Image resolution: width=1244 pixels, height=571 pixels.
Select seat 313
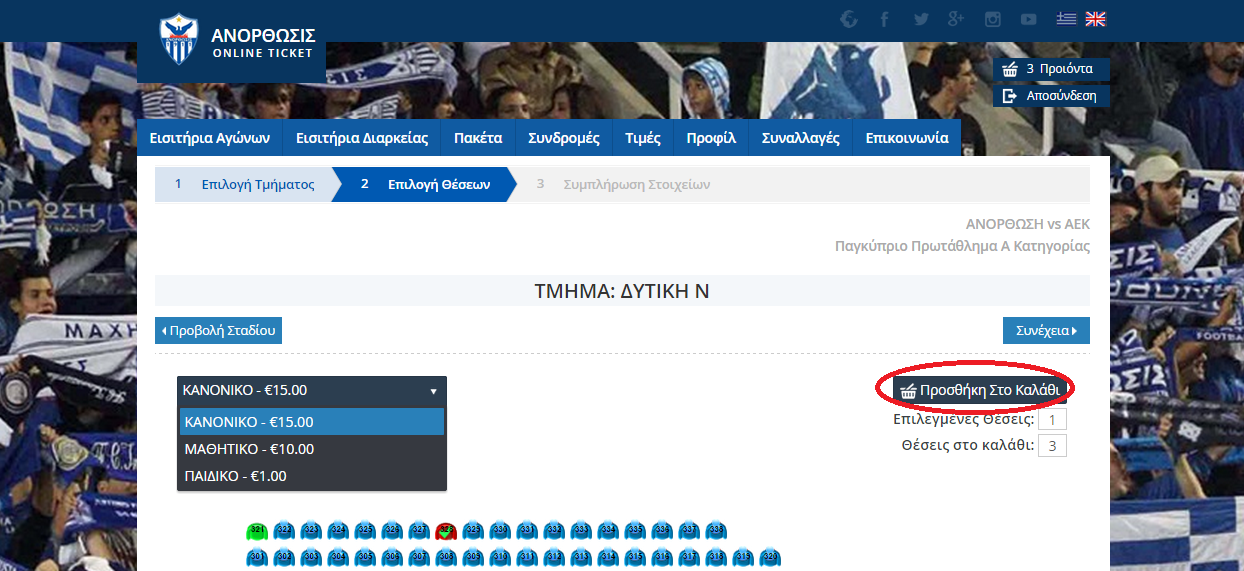pos(581,558)
